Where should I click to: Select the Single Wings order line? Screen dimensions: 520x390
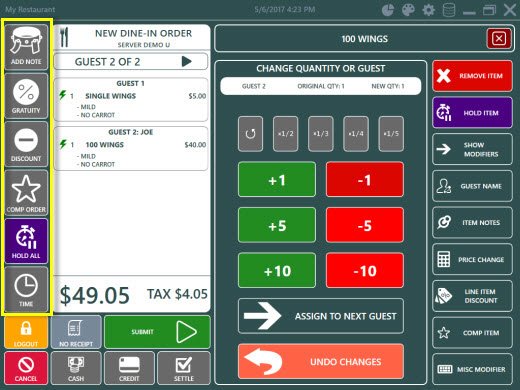[x=131, y=100]
